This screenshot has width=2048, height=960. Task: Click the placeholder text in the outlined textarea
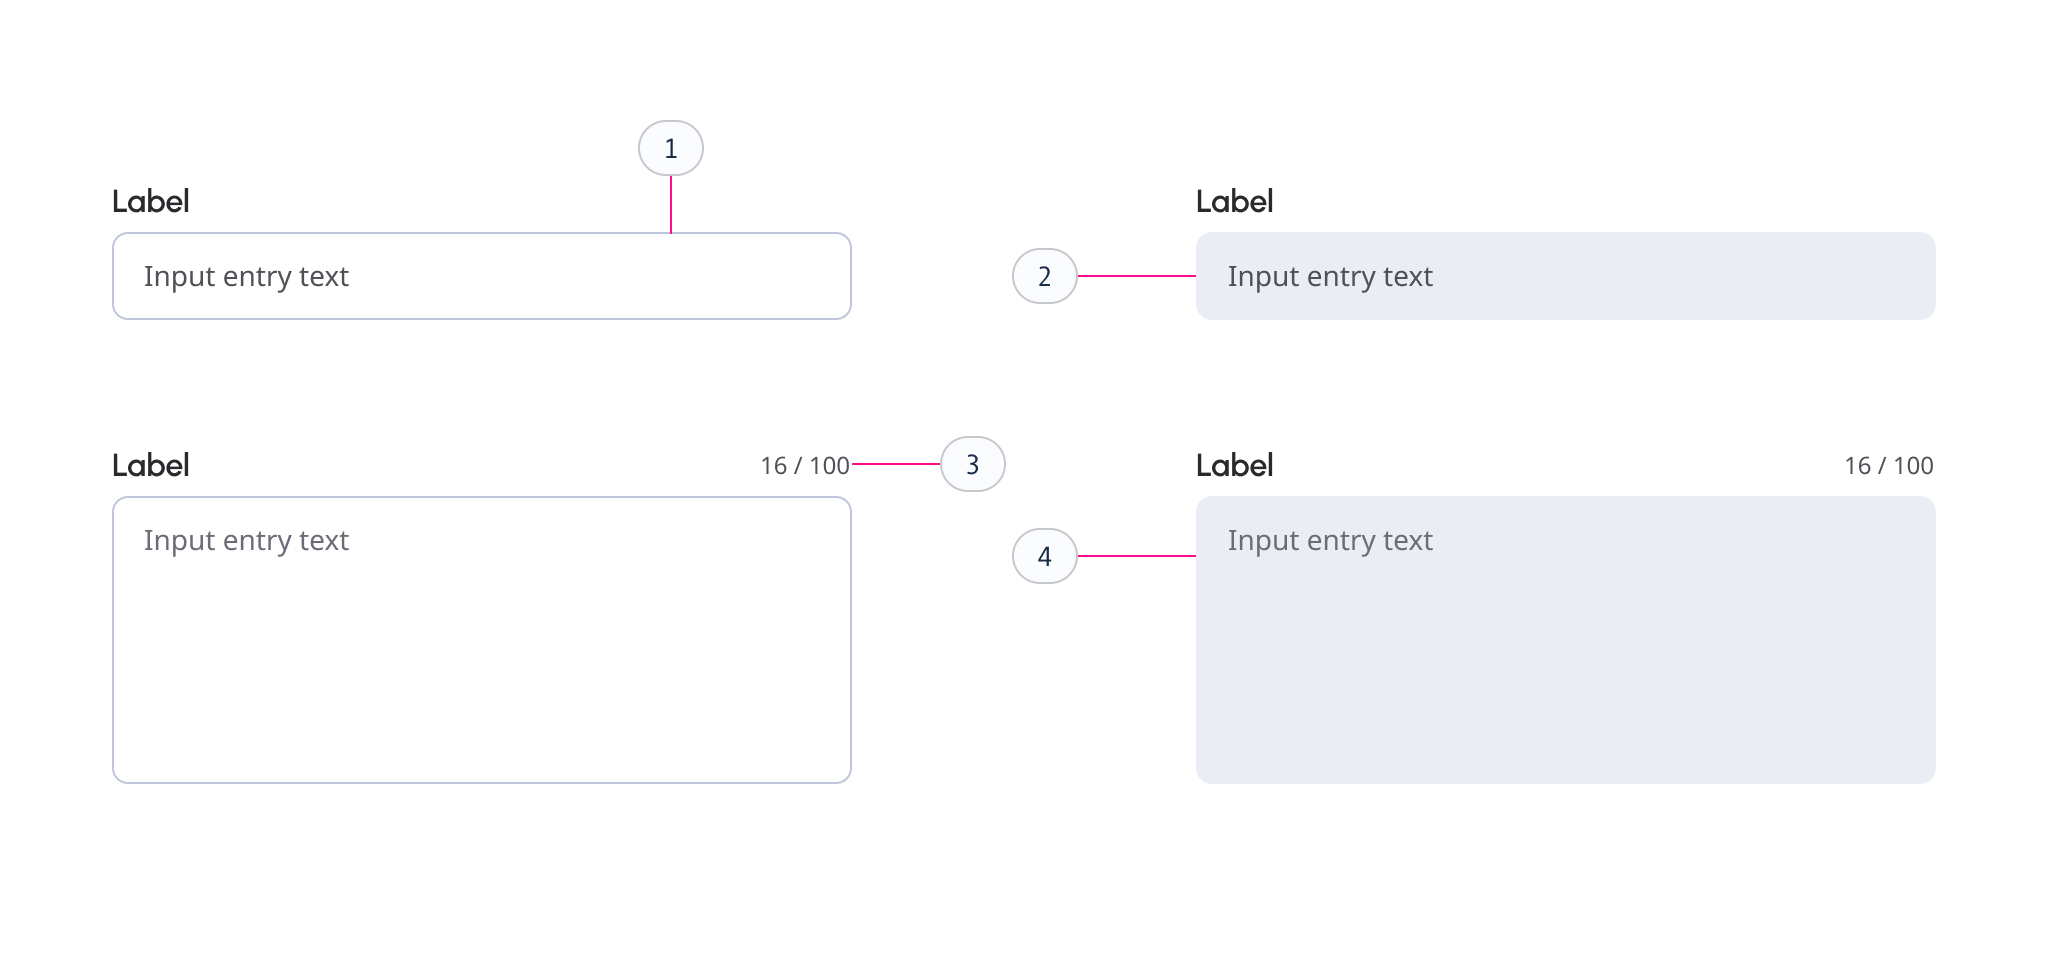(246, 540)
